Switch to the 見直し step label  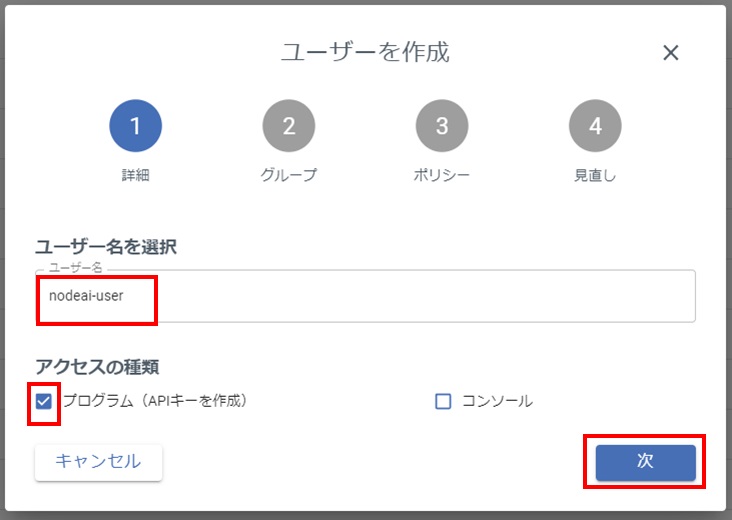(595, 175)
